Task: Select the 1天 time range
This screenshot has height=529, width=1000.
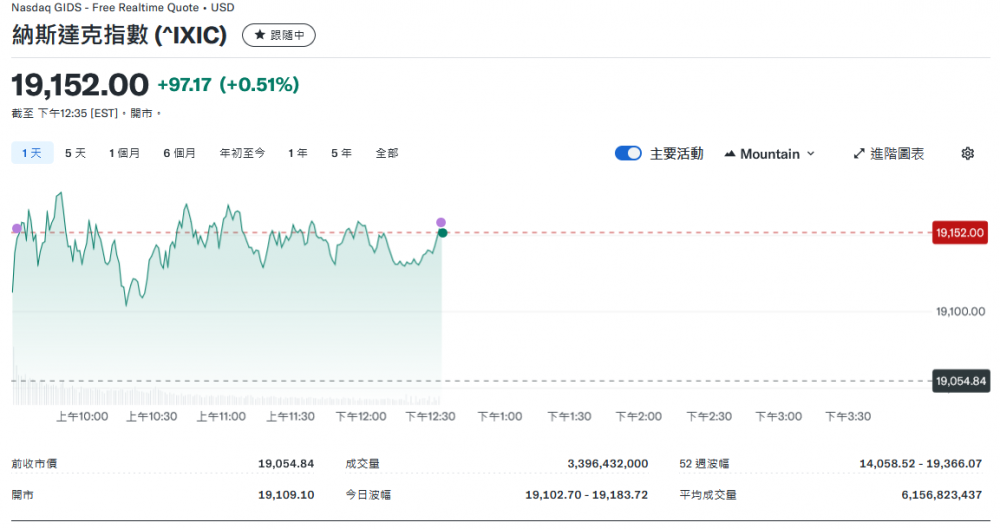Action: click(31, 153)
